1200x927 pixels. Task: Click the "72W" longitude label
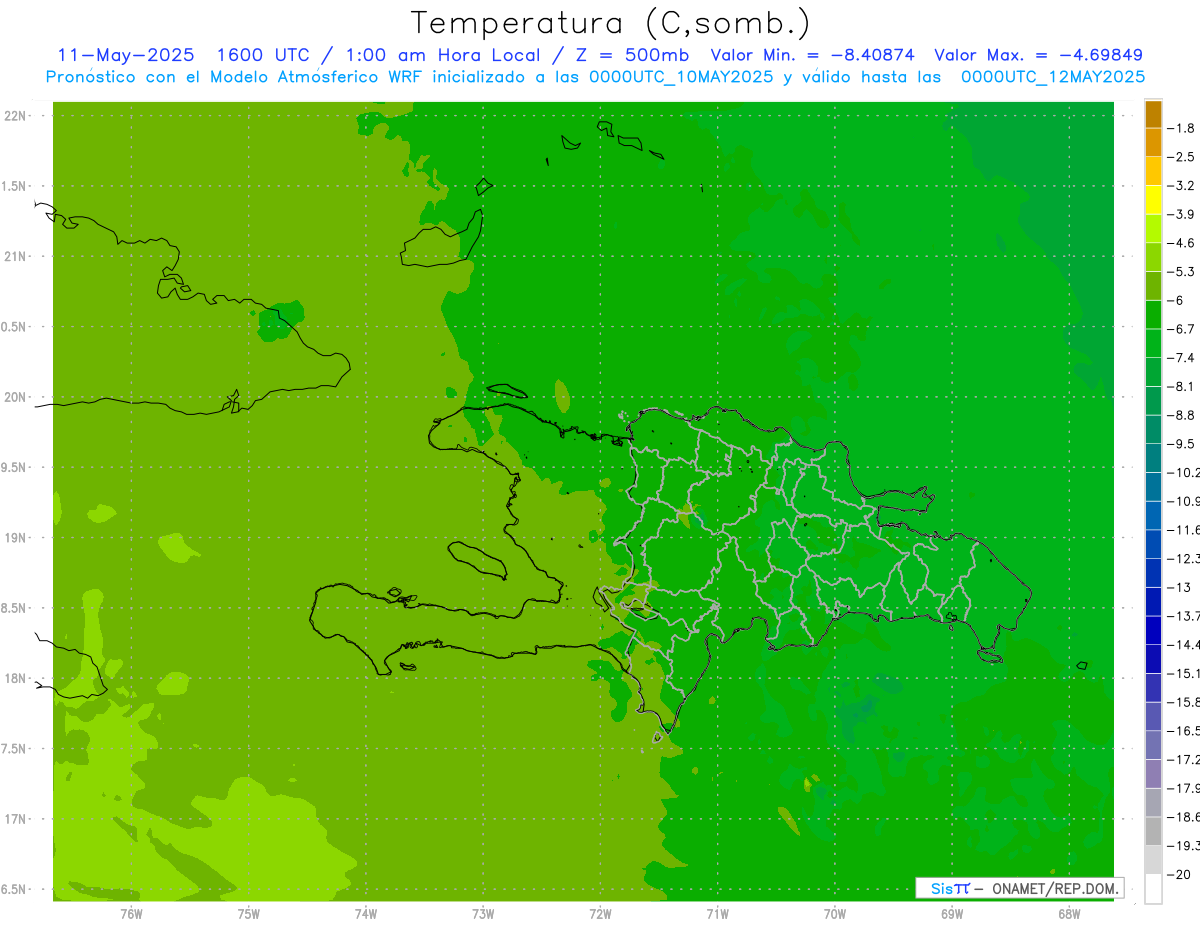(600, 914)
